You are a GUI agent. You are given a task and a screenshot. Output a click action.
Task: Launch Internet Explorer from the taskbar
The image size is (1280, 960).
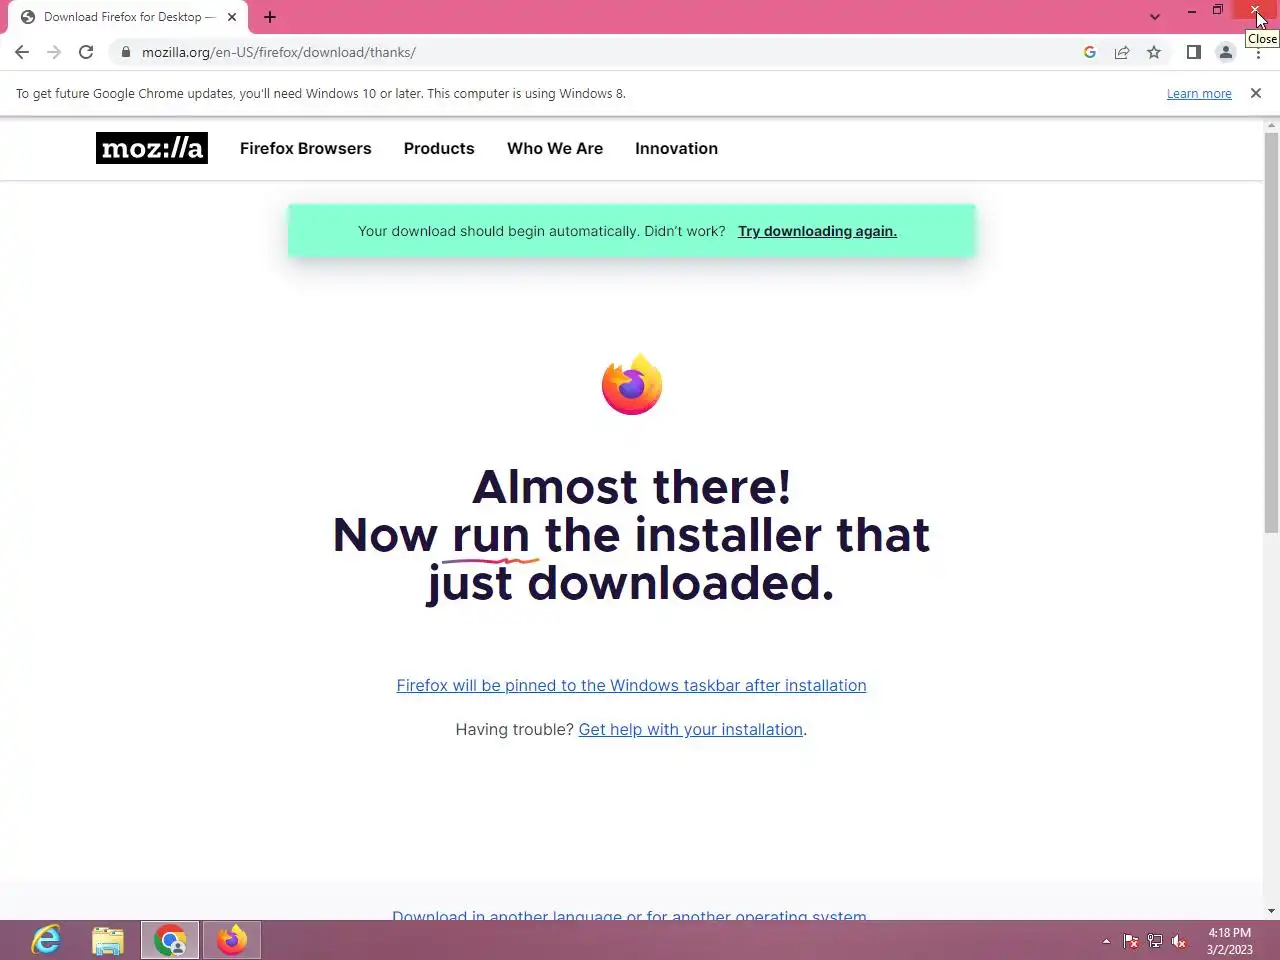46,940
